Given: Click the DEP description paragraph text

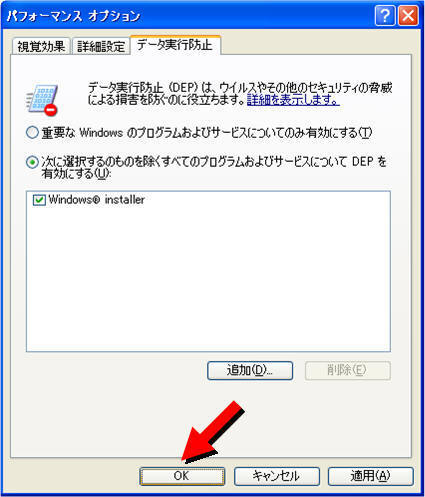Looking at the screenshot, I should 240,94.
